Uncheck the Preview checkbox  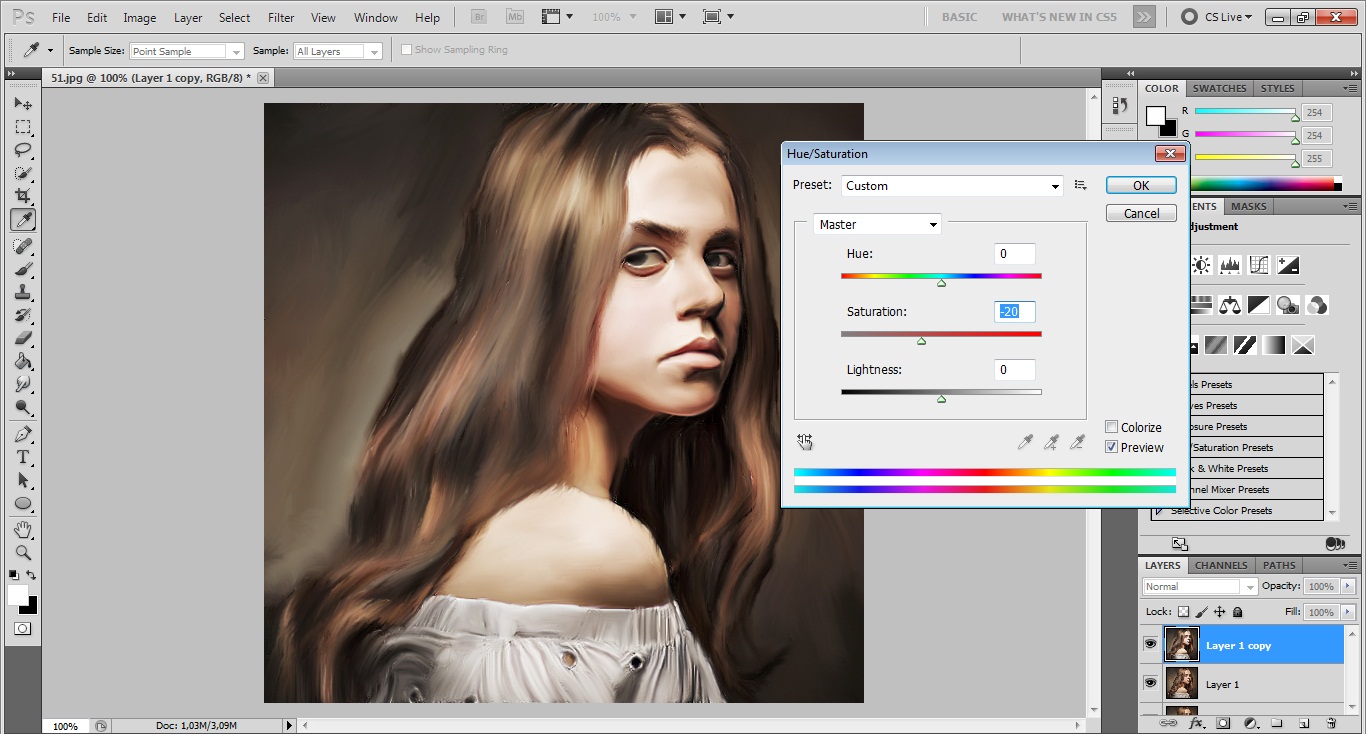pyautogui.click(x=1111, y=447)
